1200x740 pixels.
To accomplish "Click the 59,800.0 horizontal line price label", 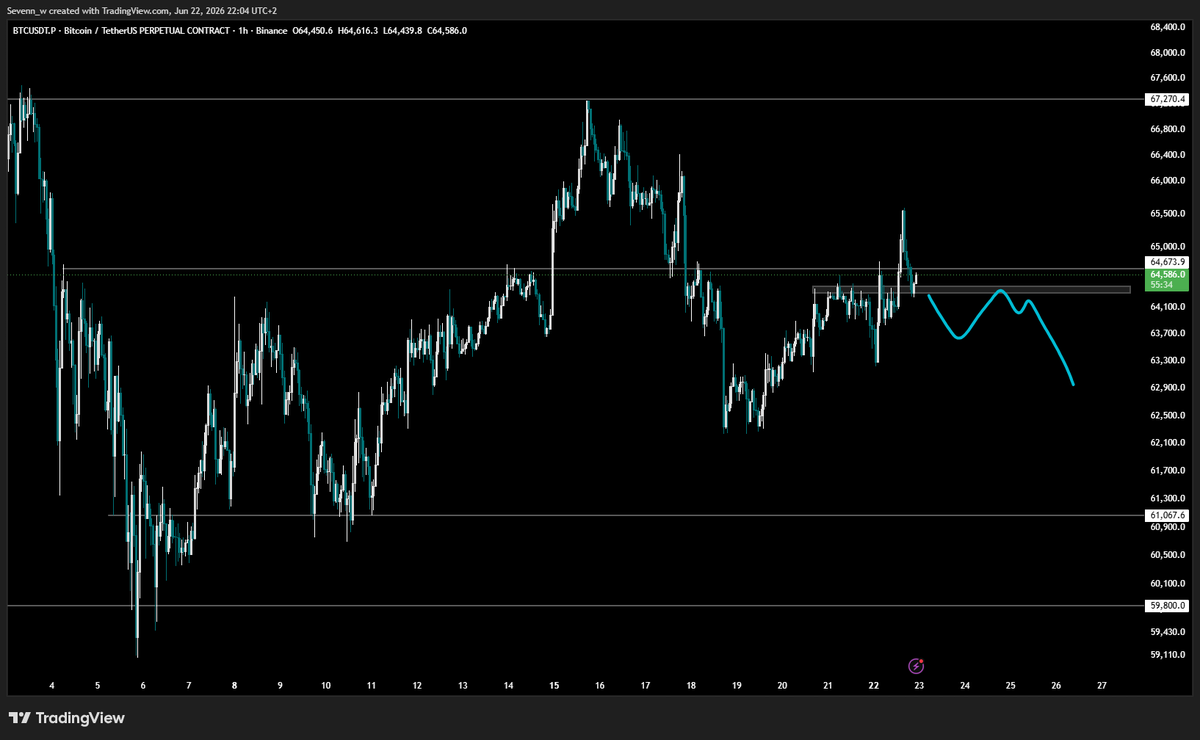I will click(x=1167, y=605).
